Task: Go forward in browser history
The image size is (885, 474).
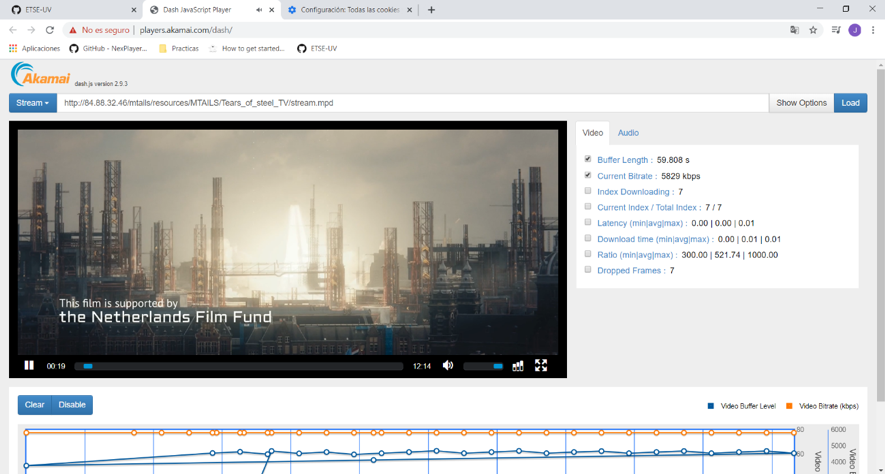Action: 31,30
